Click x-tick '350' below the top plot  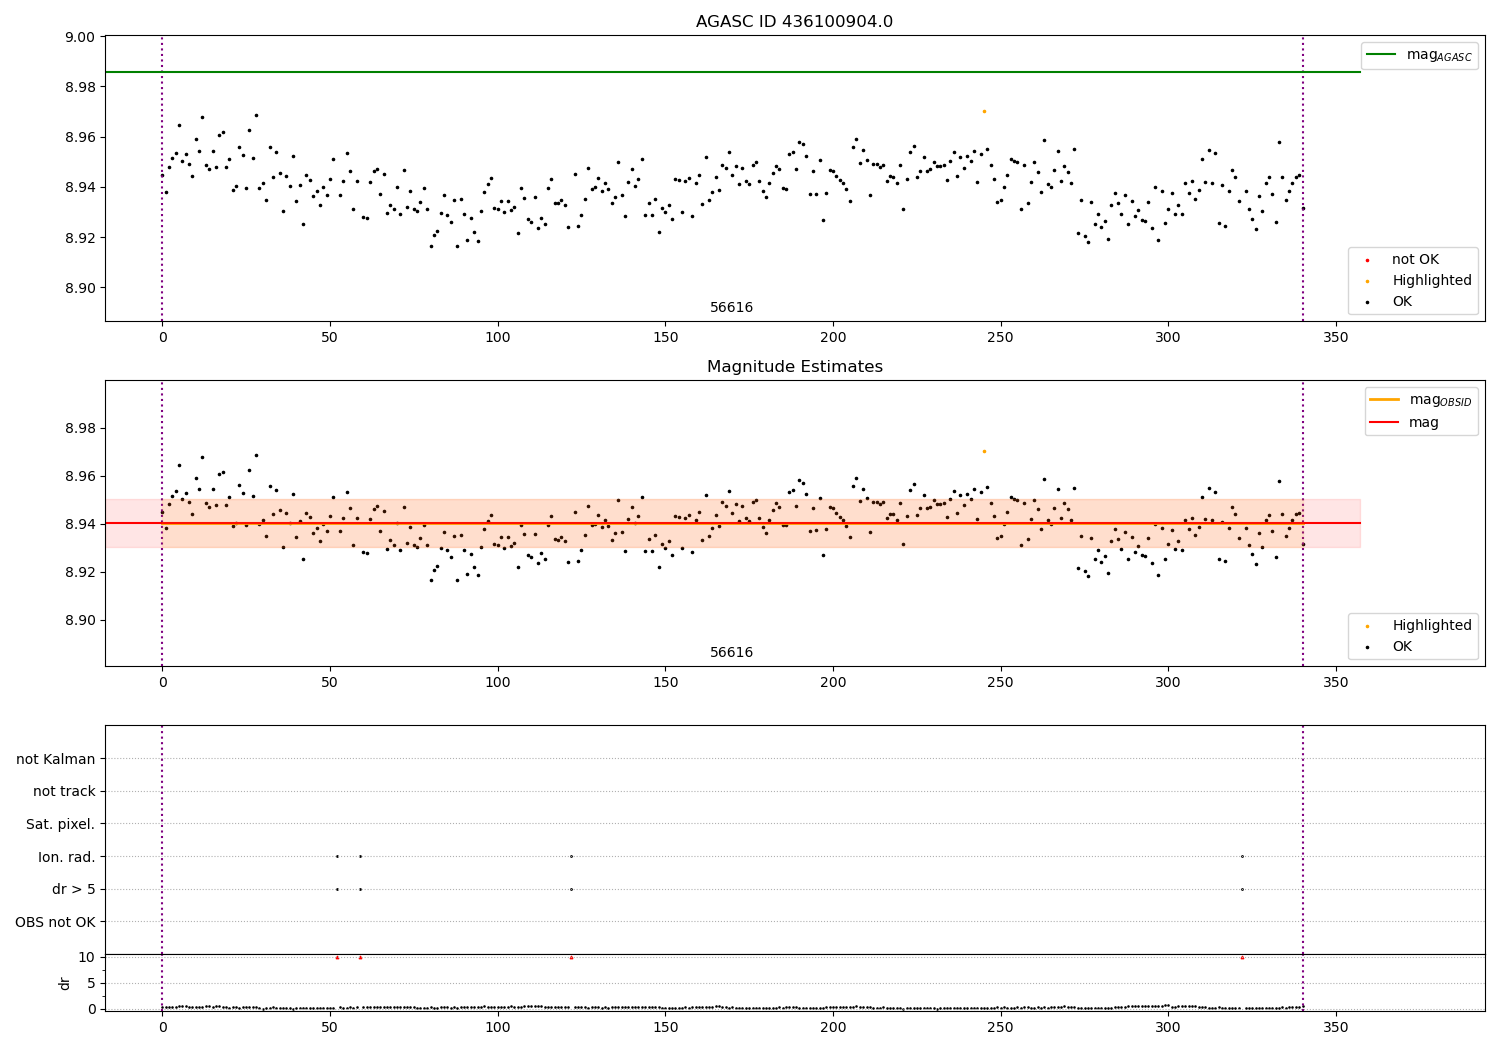tap(1336, 338)
